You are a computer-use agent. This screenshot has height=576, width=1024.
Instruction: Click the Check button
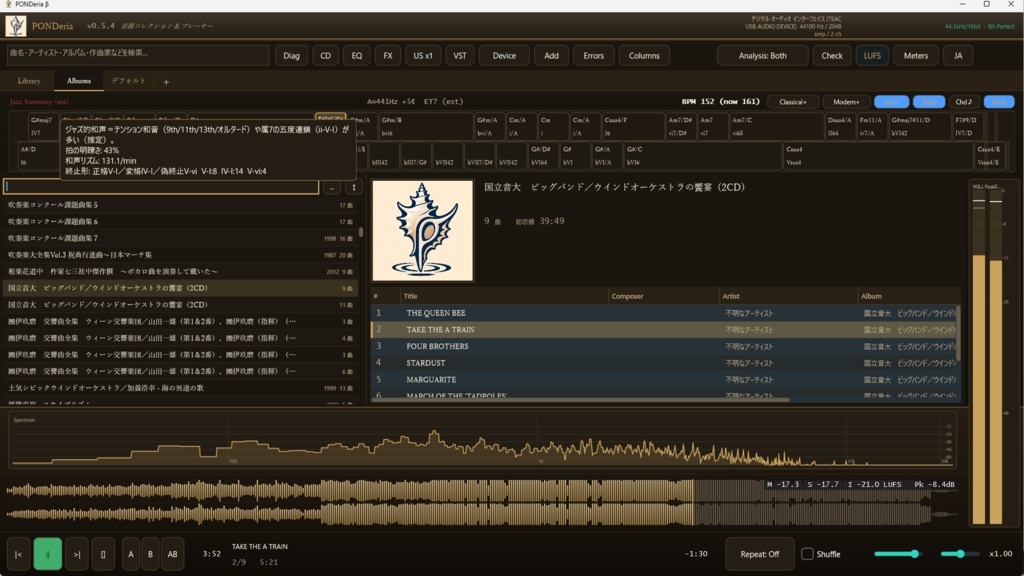831,56
